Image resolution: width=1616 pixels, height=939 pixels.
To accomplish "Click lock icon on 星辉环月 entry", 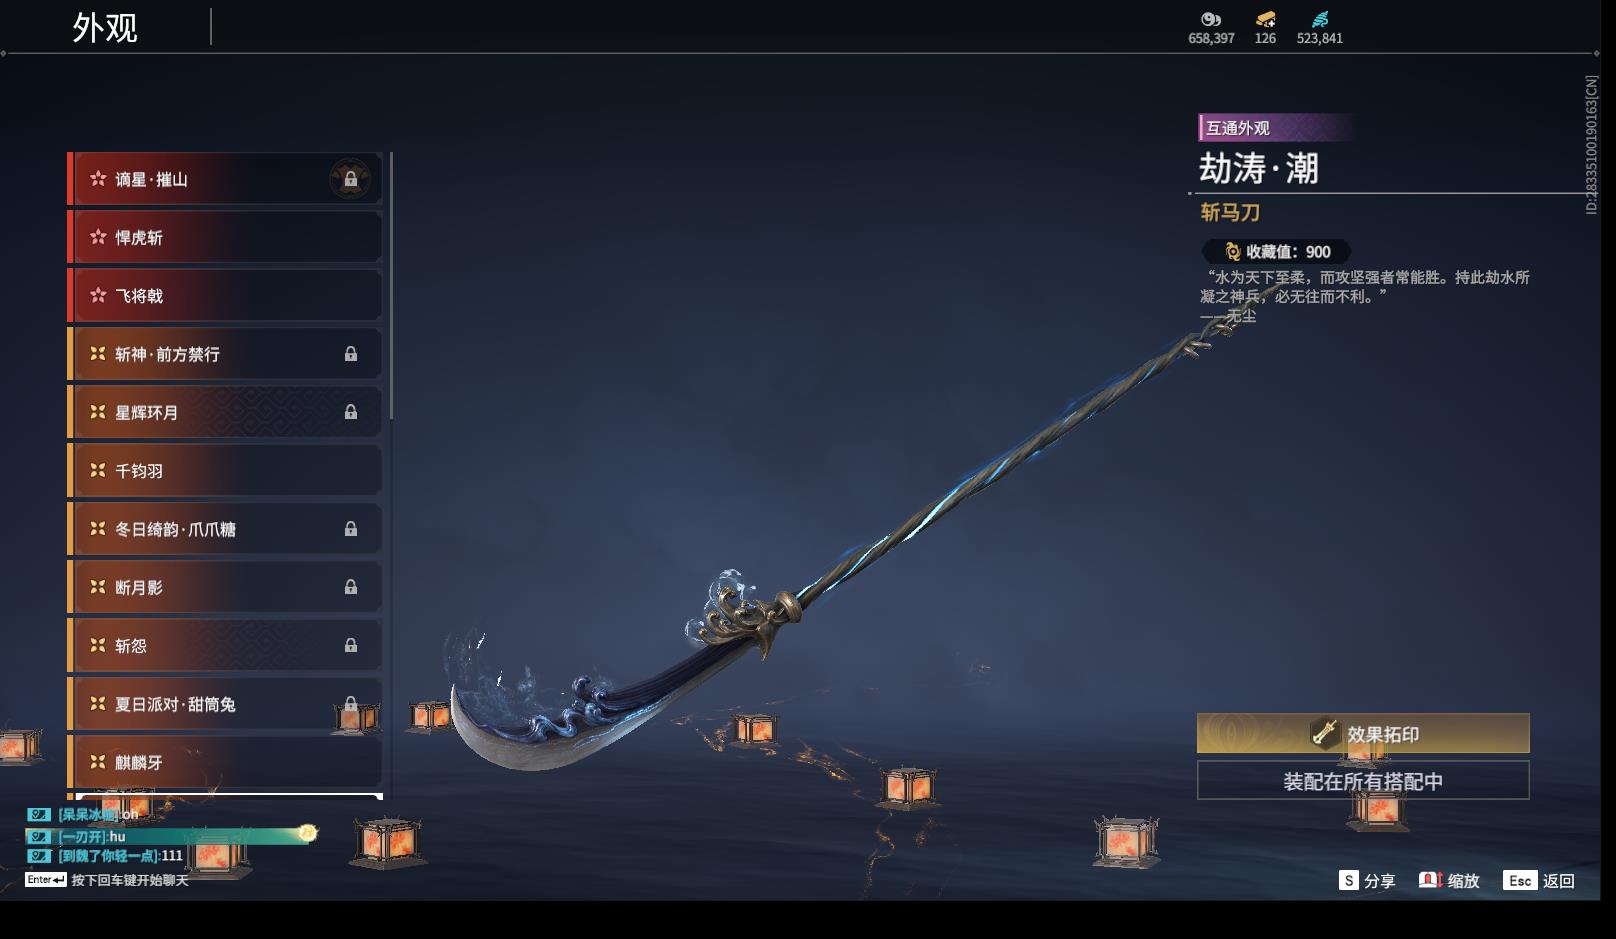I will click(351, 412).
